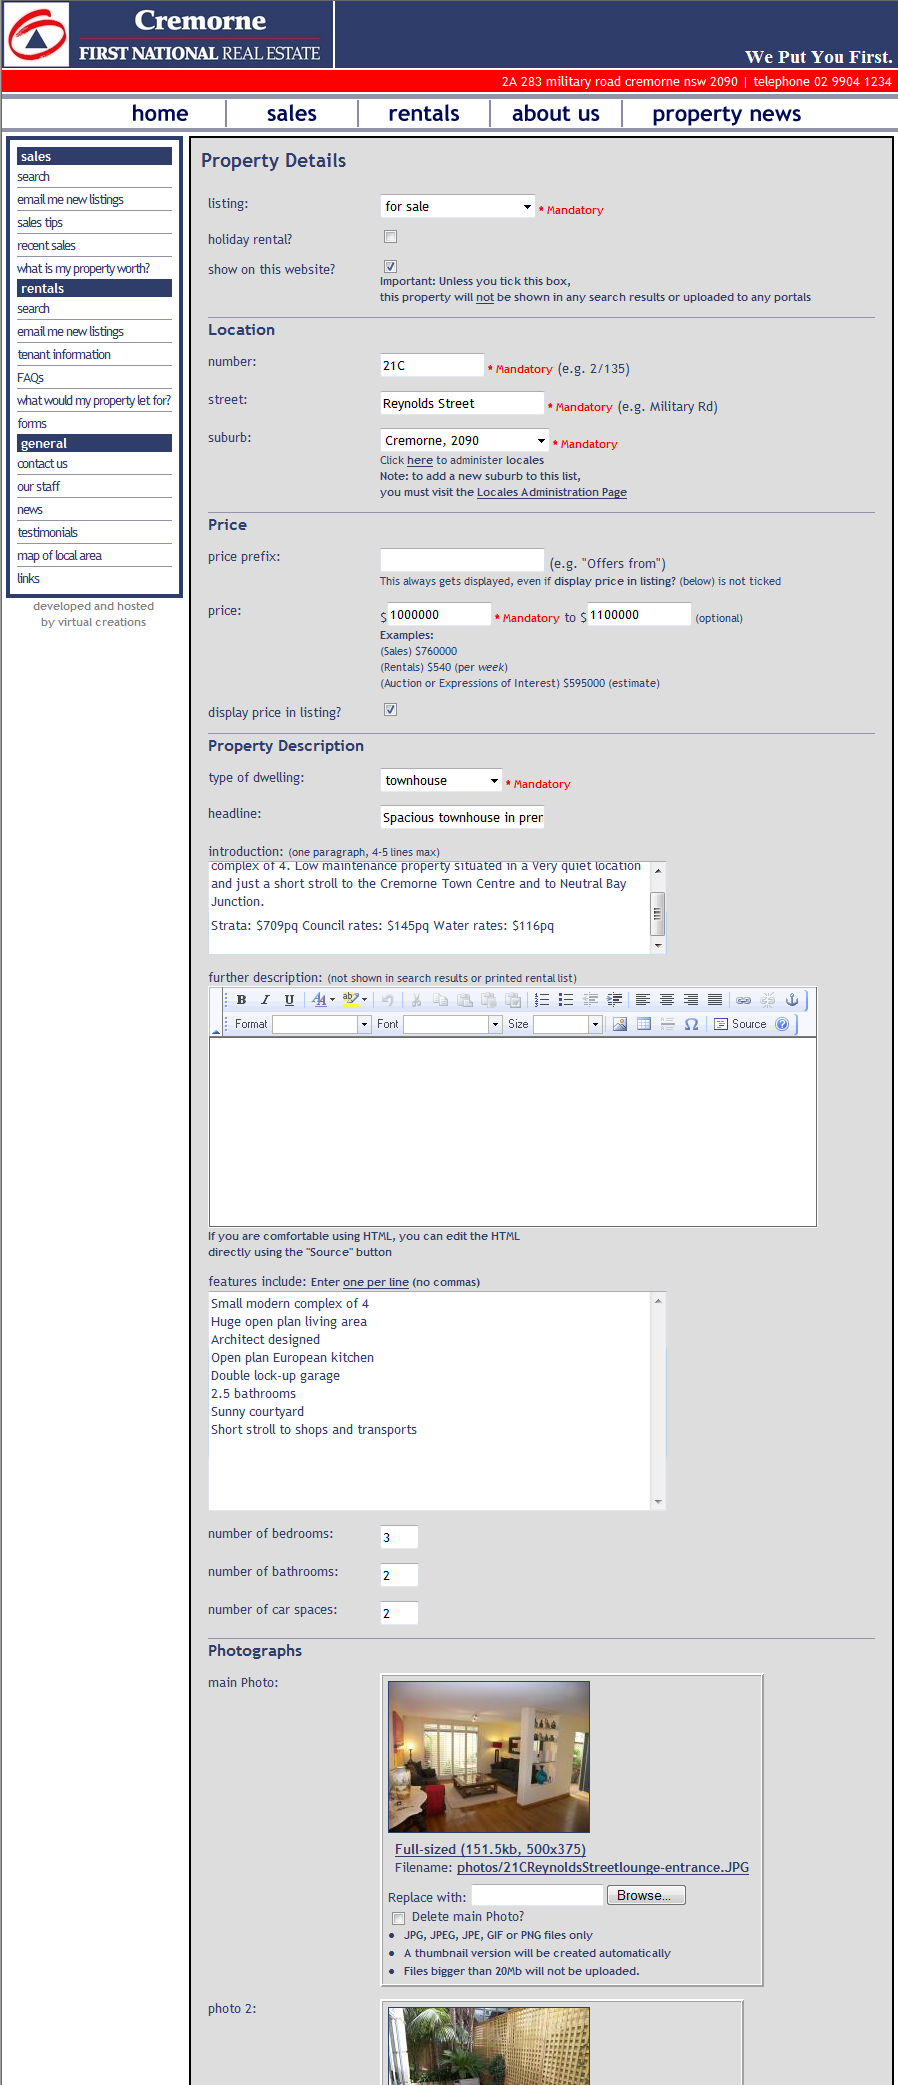Open property news in top navigation
This screenshot has width=898, height=2085.
[x=727, y=114]
